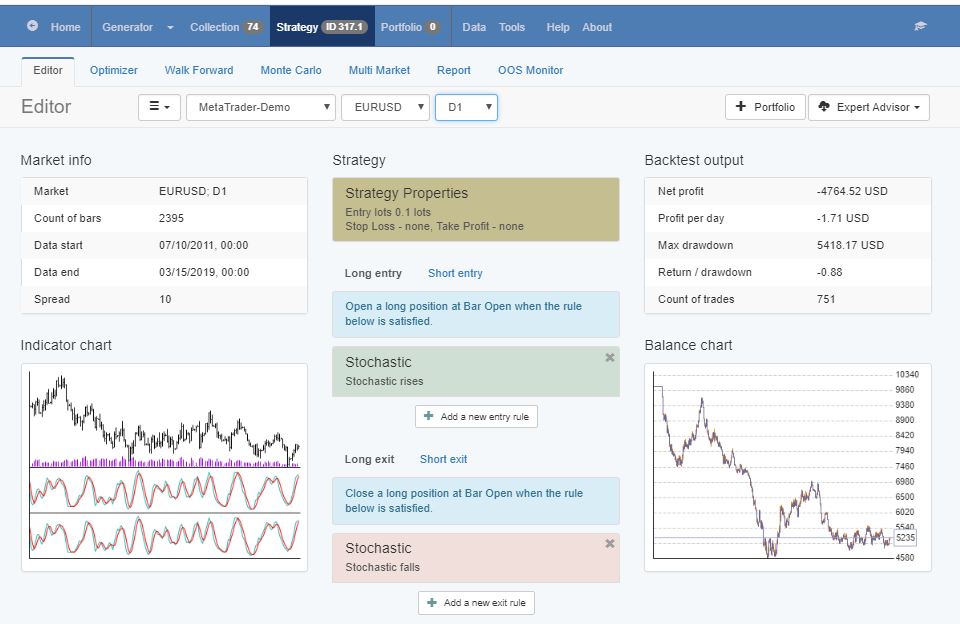Switch to the Short entry rules
Screen dimensions: 960x624
455,273
